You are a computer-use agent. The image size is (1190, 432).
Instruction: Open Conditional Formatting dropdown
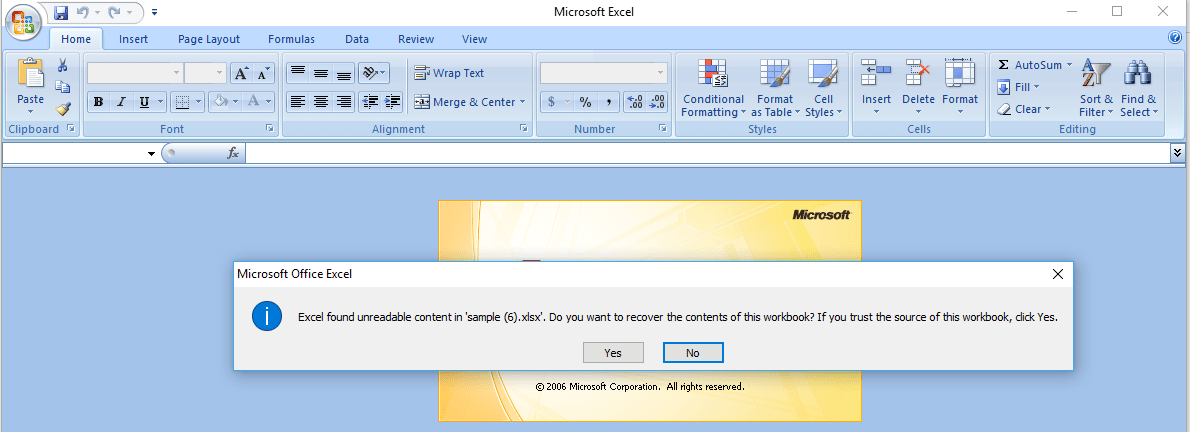[x=713, y=88]
